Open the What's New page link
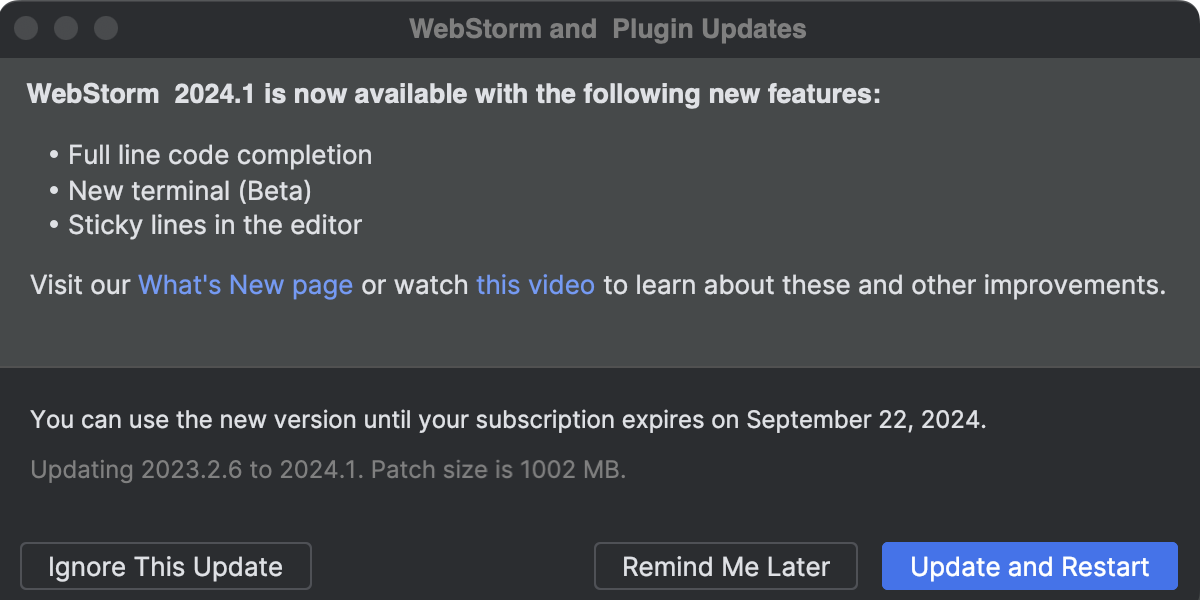This screenshot has width=1200, height=600. [245, 285]
